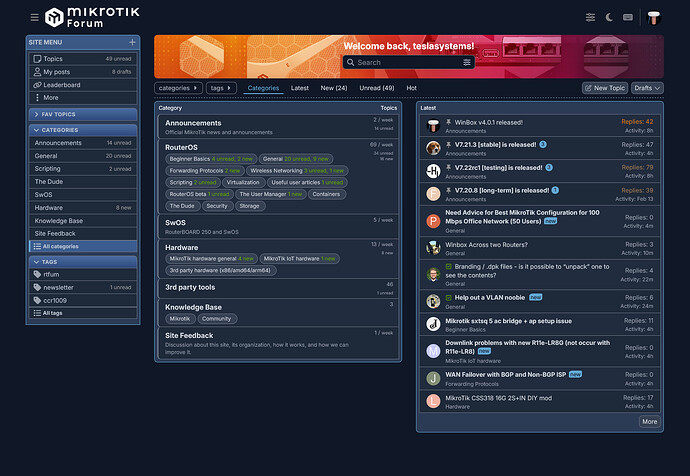Open the chat messages icon in header

(x=628, y=17)
